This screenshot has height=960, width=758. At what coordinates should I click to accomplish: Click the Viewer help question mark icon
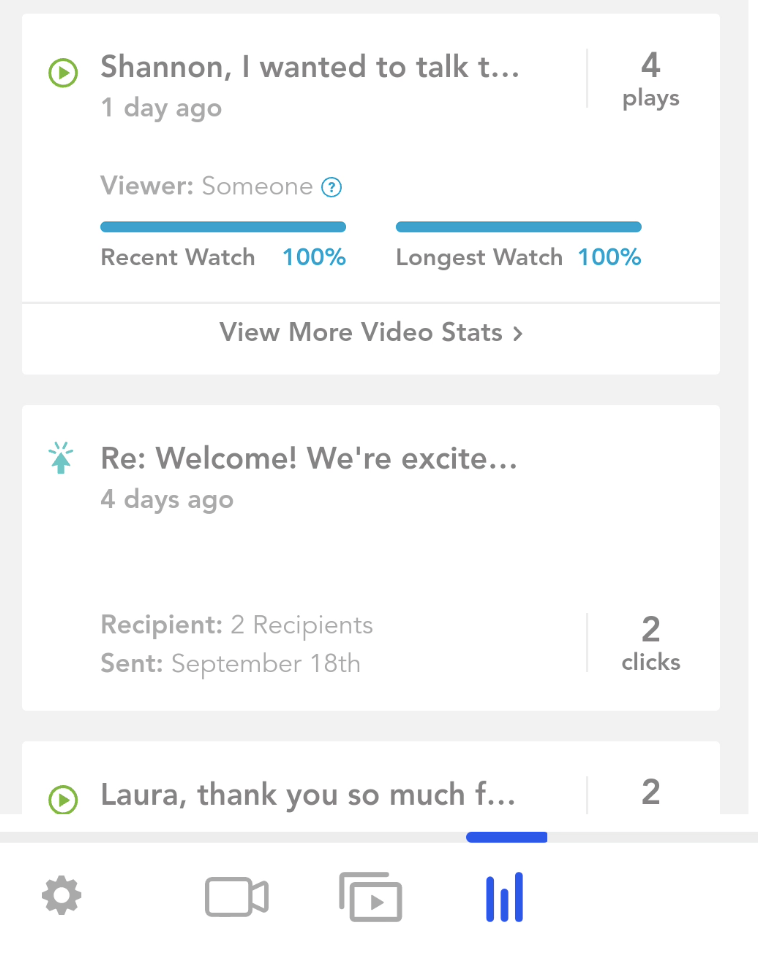pyautogui.click(x=332, y=187)
